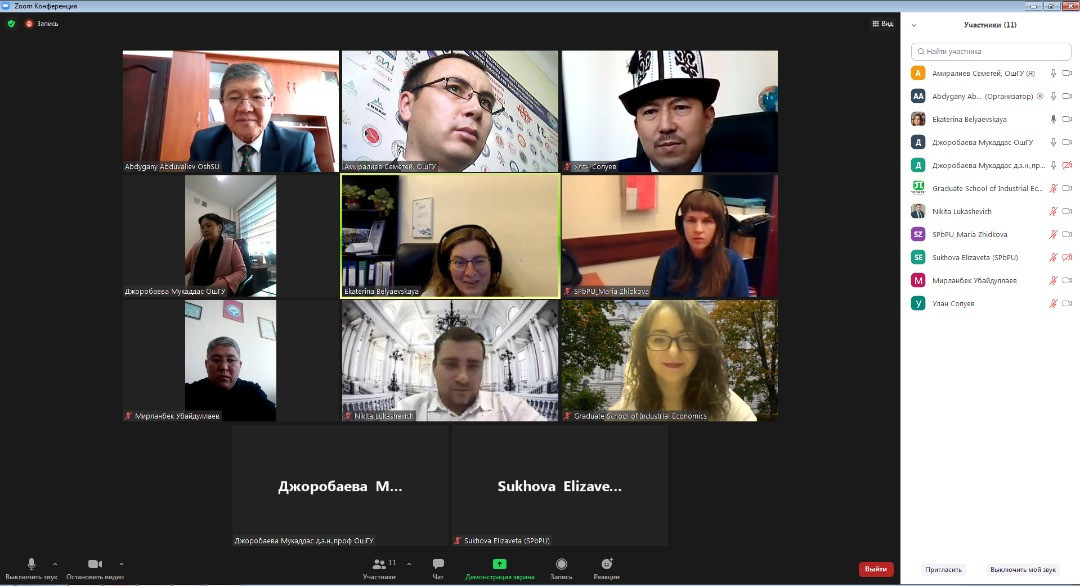Select the Abdygany Abduvaliev OshSU video tile
This screenshot has height=586, width=1080.
point(231,111)
